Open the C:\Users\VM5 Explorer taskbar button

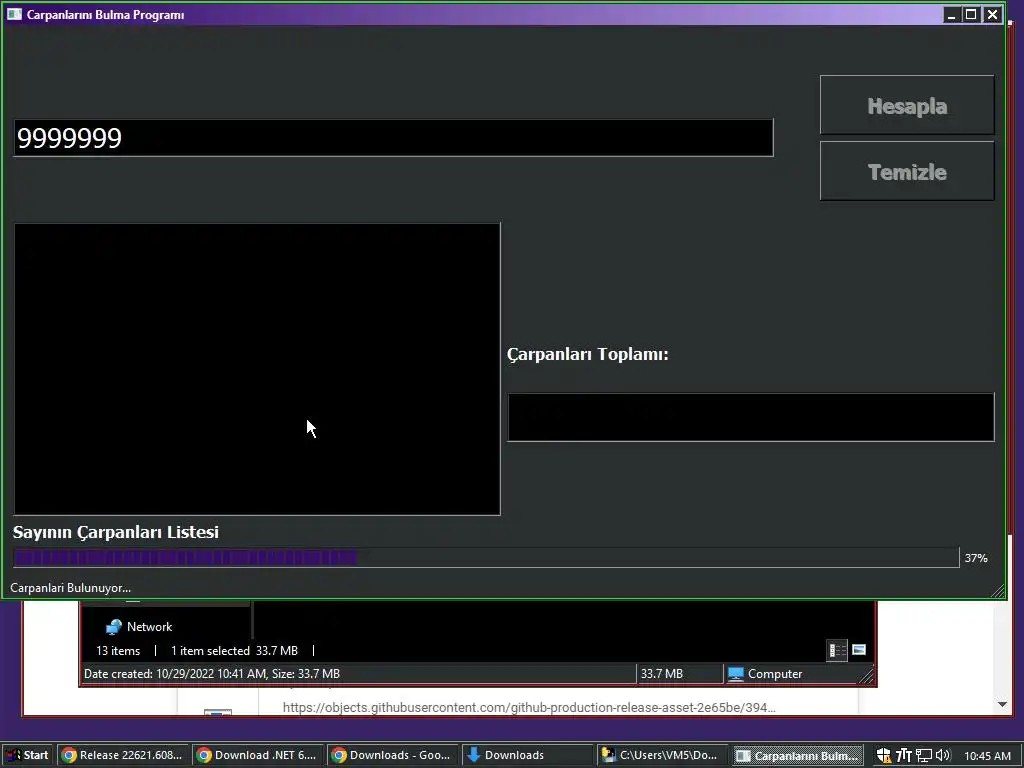pos(662,755)
